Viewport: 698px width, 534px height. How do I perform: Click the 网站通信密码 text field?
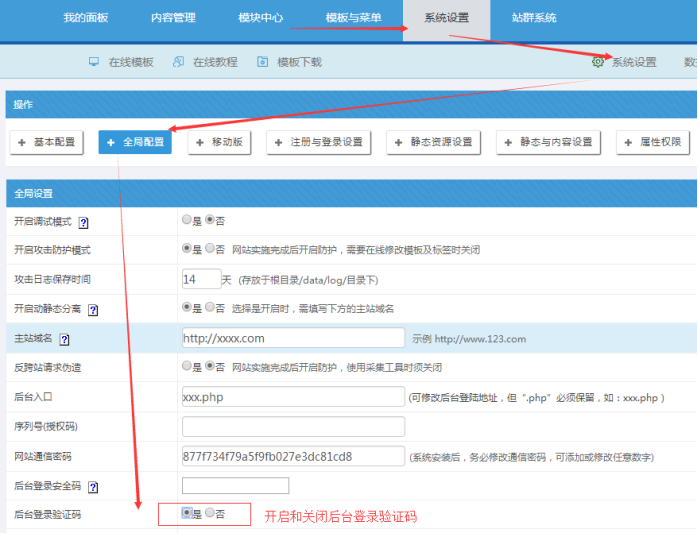point(293,456)
